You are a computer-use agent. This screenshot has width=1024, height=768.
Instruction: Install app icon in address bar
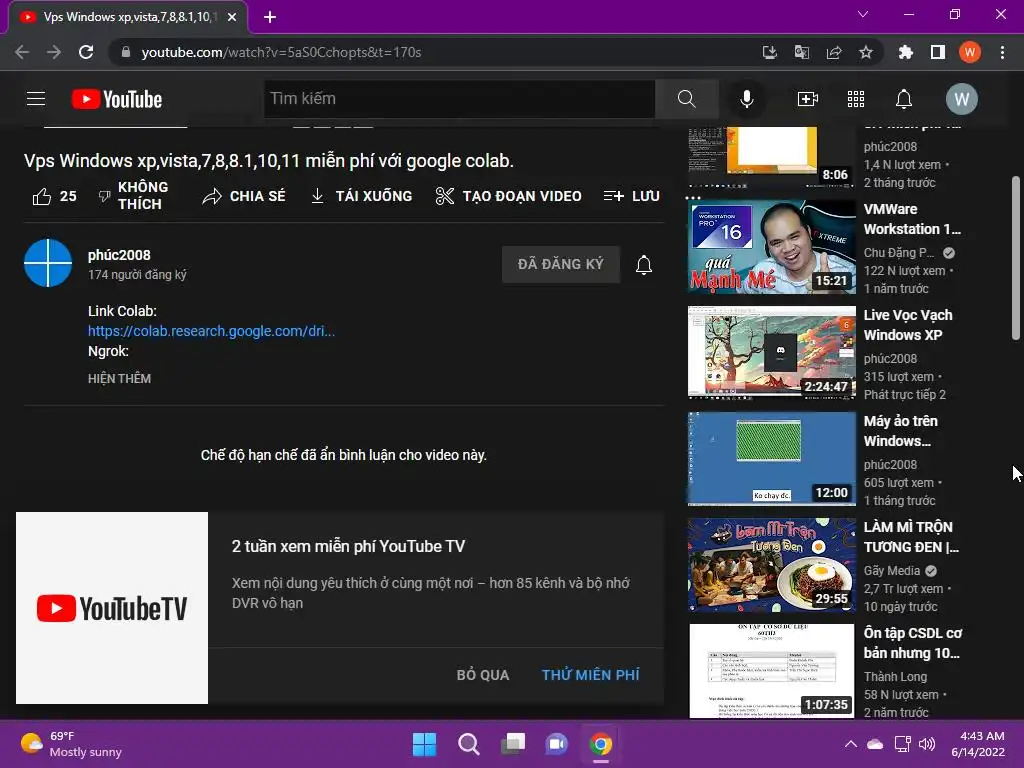769,52
